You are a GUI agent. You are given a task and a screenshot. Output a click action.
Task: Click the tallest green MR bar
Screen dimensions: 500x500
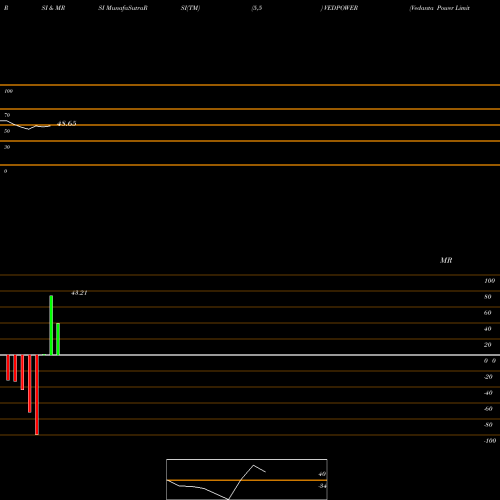(x=51, y=325)
